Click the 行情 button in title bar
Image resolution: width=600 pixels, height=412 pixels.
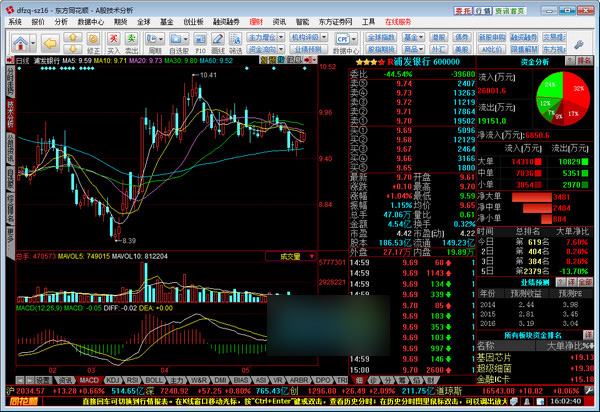click(x=483, y=11)
